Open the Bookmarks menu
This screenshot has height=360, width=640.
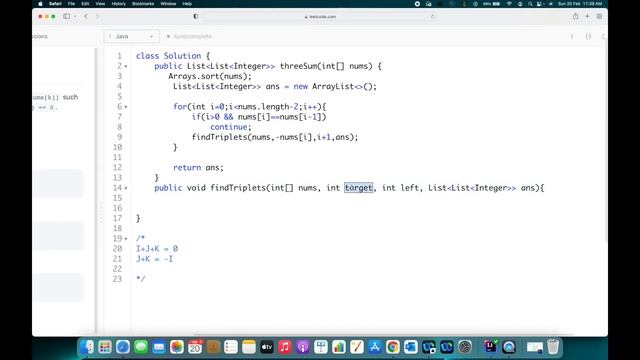pyautogui.click(x=143, y=4)
